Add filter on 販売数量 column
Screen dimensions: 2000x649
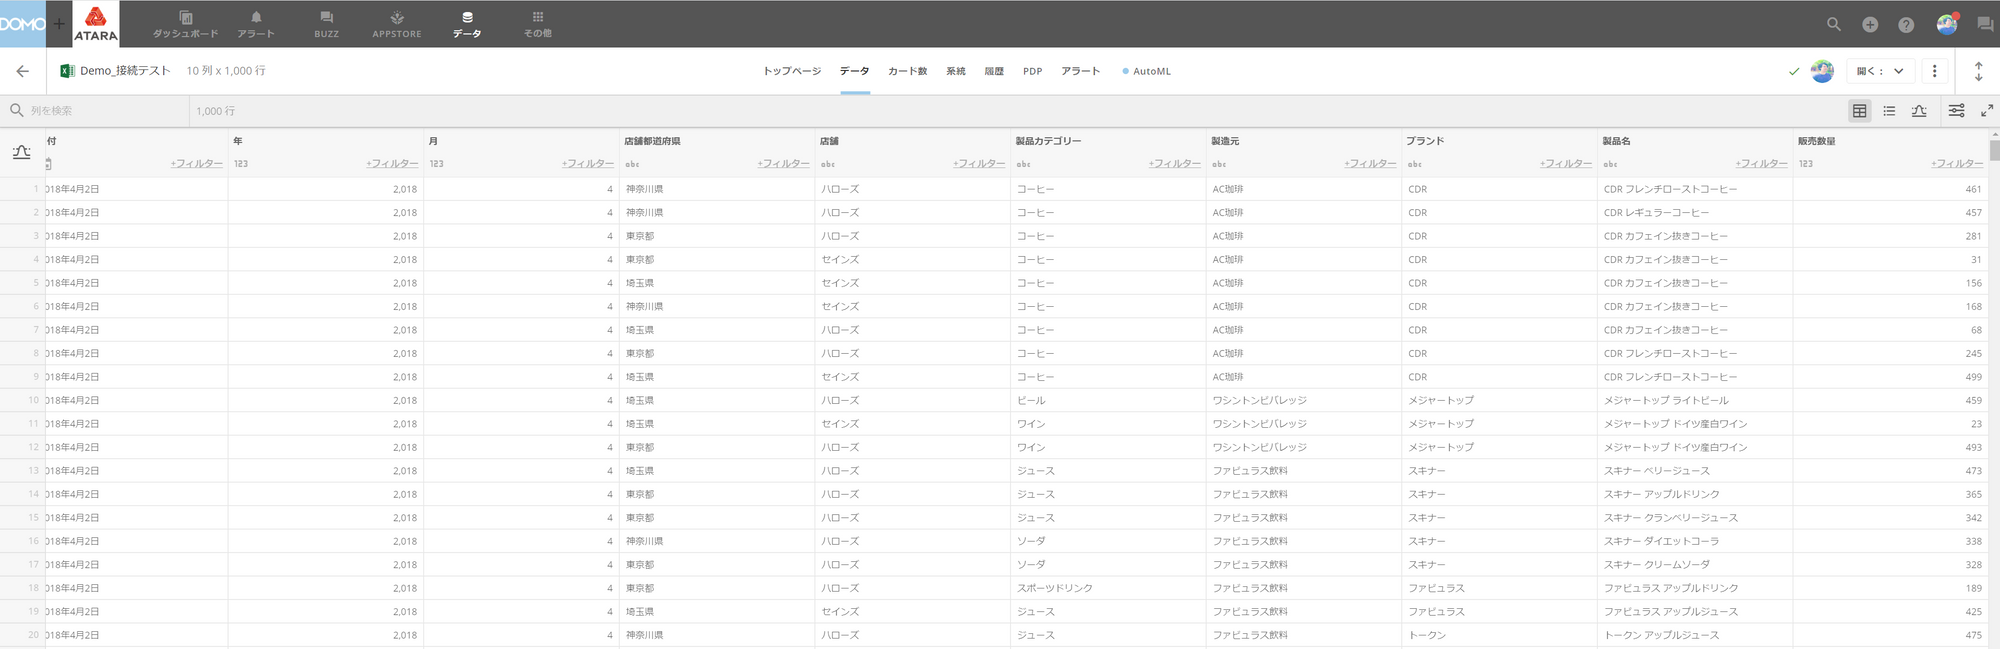point(1957,163)
